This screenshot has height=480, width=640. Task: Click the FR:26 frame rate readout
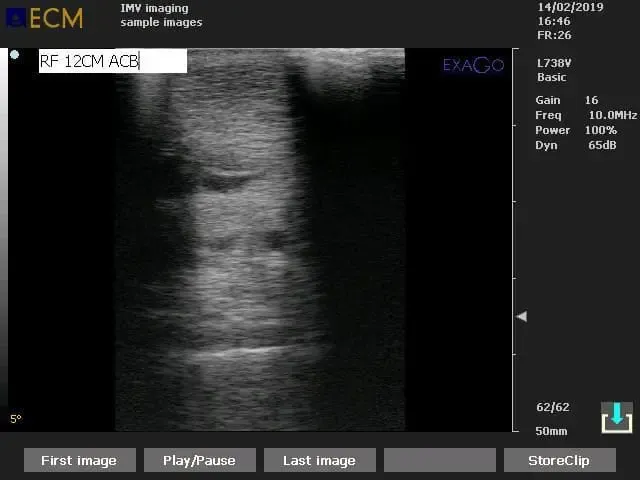554,36
